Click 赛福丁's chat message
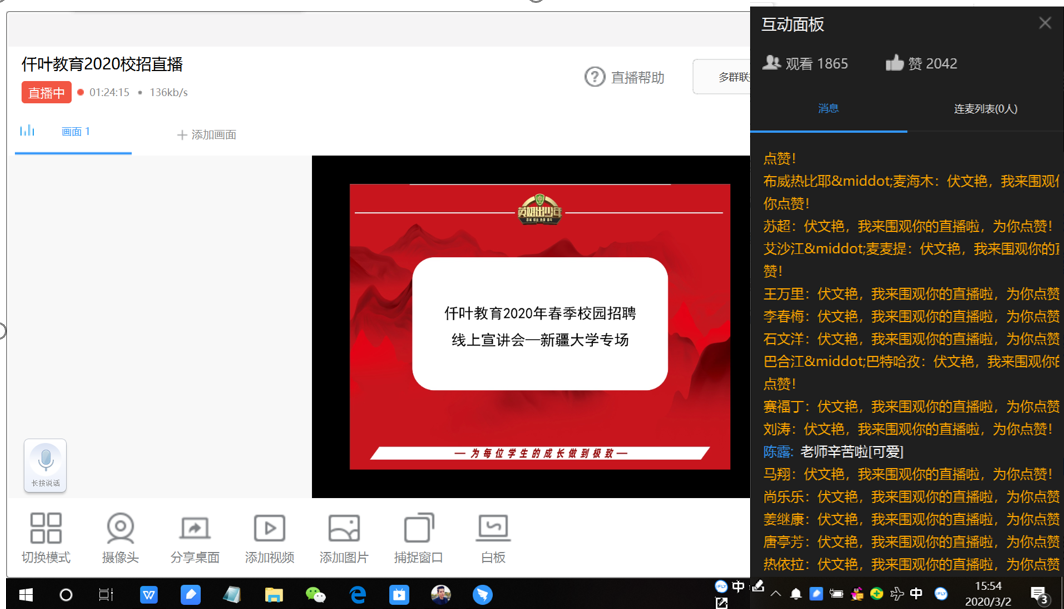 [x=911, y=407]
